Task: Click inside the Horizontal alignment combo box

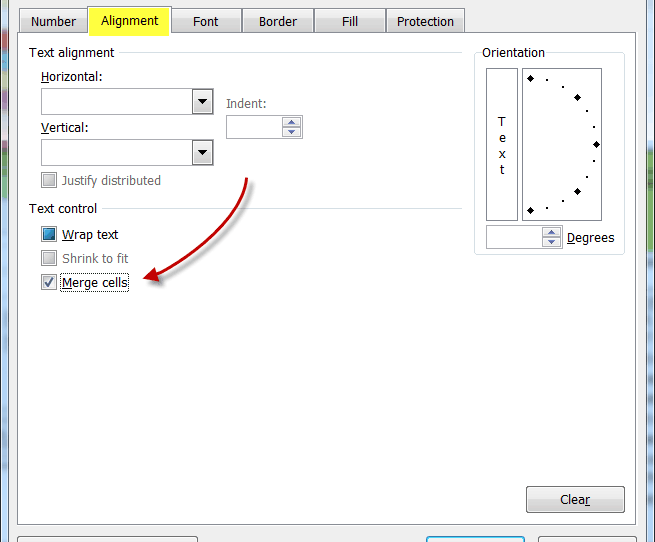Action: click(x=117, y=101)
